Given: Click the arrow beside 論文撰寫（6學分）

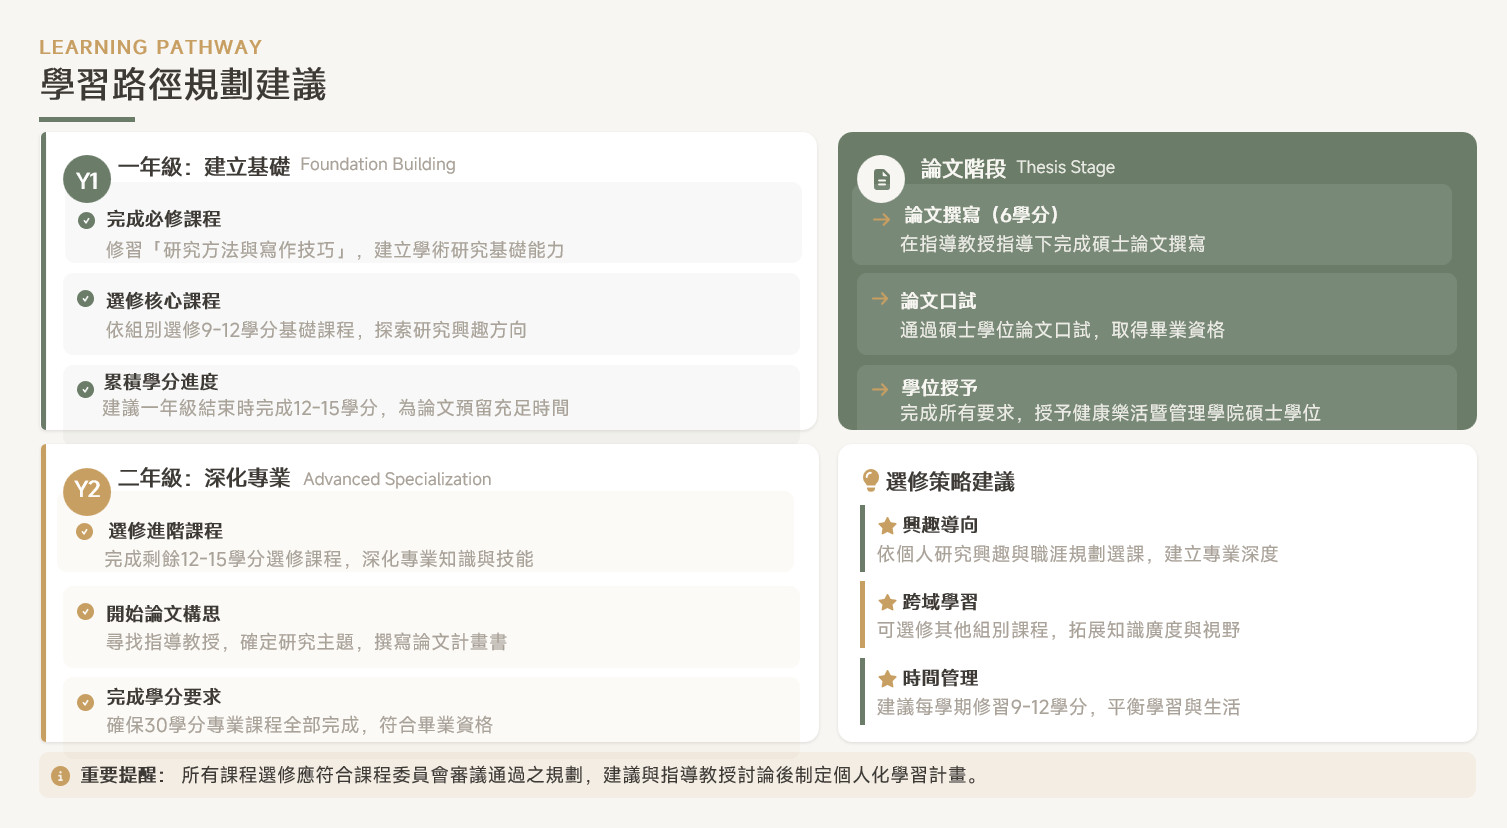Looking at the screenshot, I should (881, 220).
